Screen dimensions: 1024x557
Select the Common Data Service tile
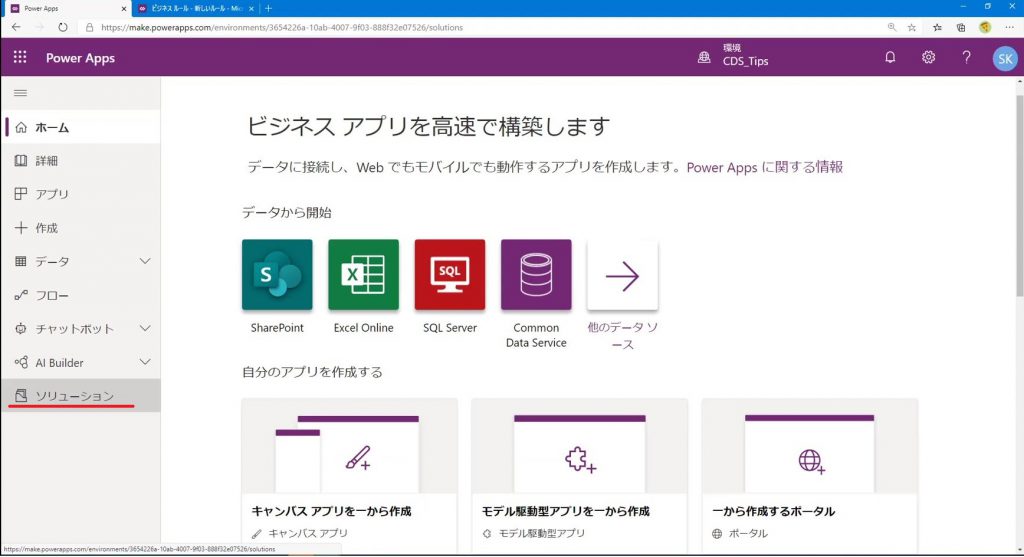[536, 275]
